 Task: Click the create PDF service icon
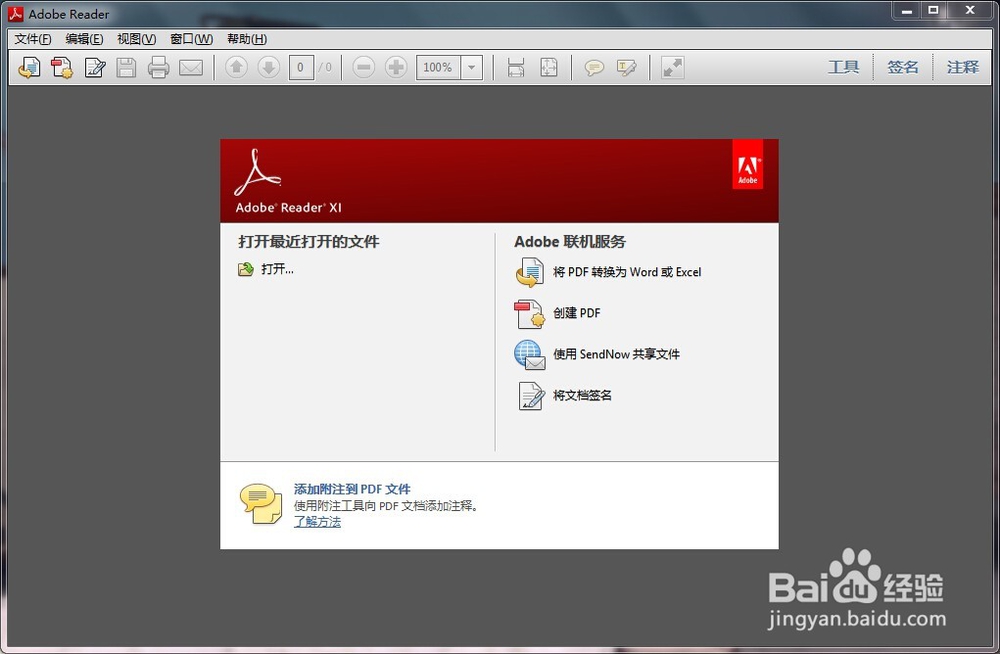point(529,313)
